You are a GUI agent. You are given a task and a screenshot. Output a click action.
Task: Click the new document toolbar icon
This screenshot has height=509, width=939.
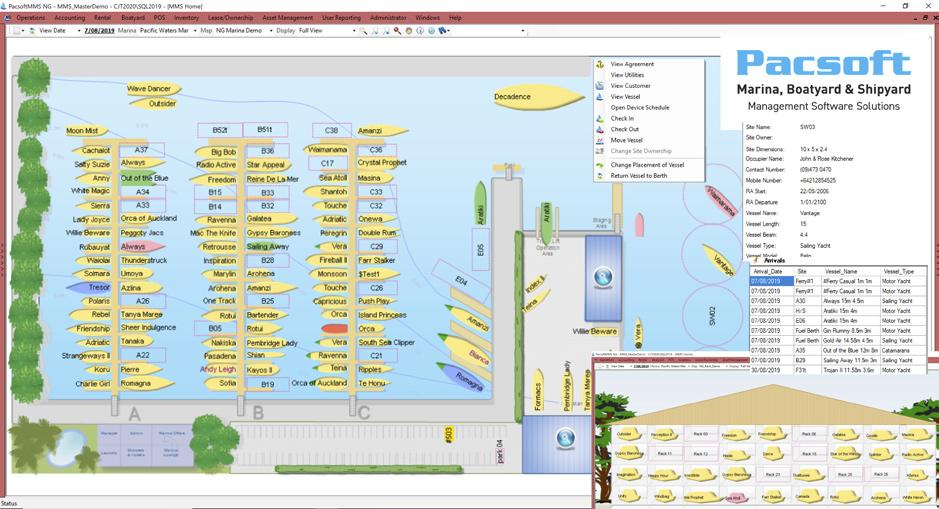click(x=17, y=31)
